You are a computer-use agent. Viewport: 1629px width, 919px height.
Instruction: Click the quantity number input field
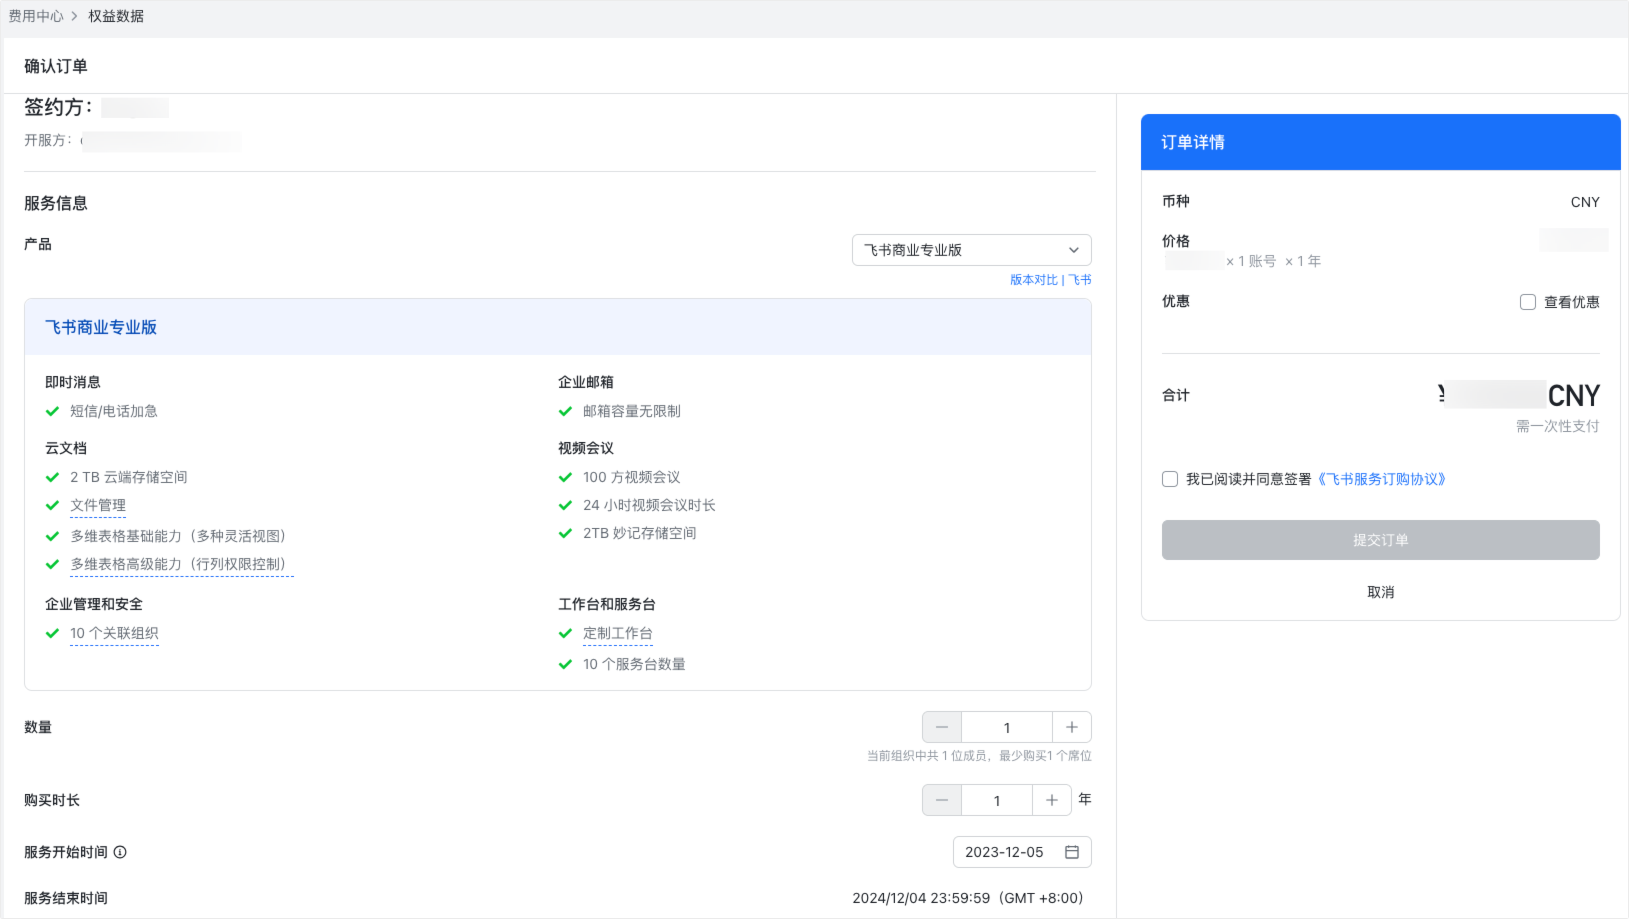(x=1006, y=727)
